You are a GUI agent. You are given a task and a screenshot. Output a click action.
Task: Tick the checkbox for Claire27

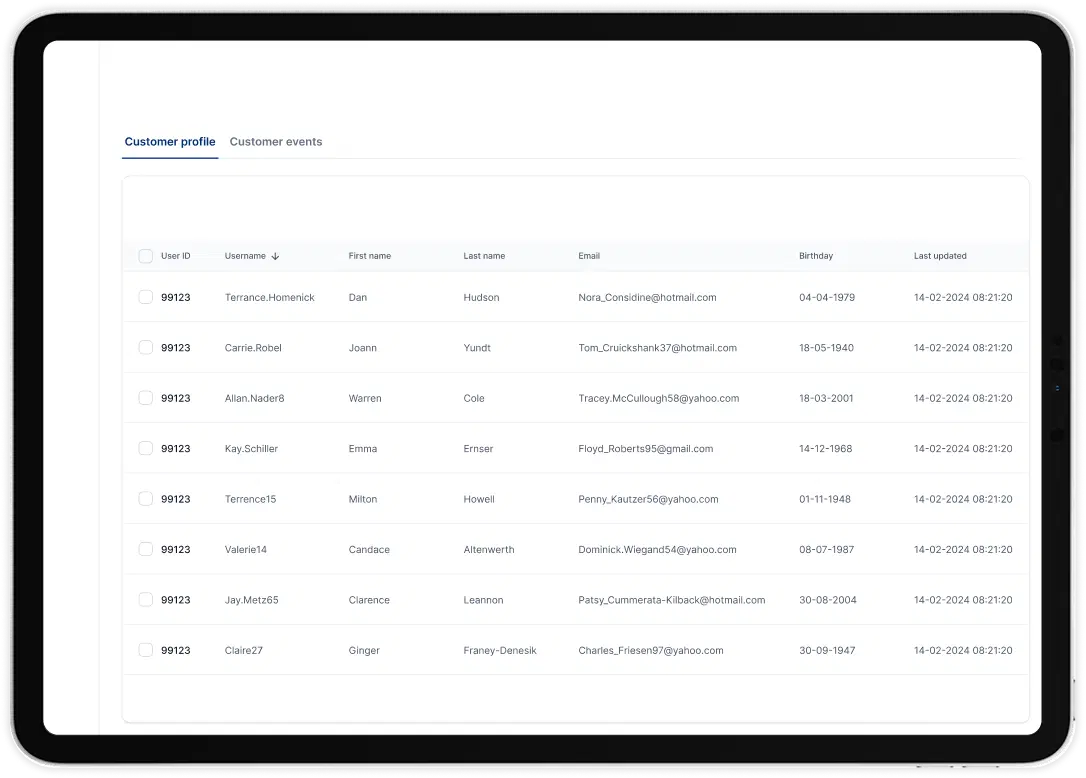click(x=145, y=651)
